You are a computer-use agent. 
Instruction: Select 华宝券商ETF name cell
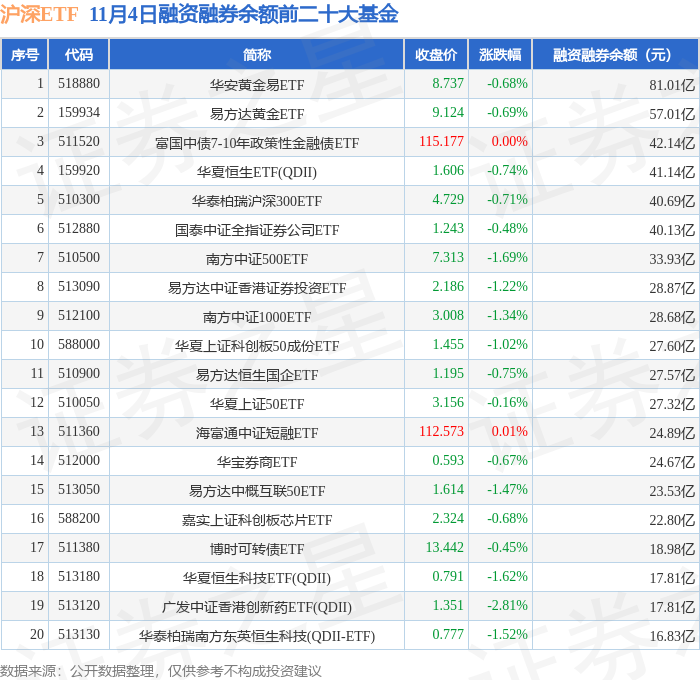click(x=257, y=462)
